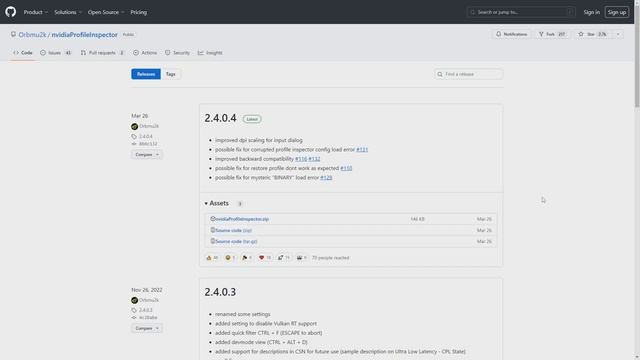Switch to the Insights tab
640x360 pixels.
click(x=210, y=53)
